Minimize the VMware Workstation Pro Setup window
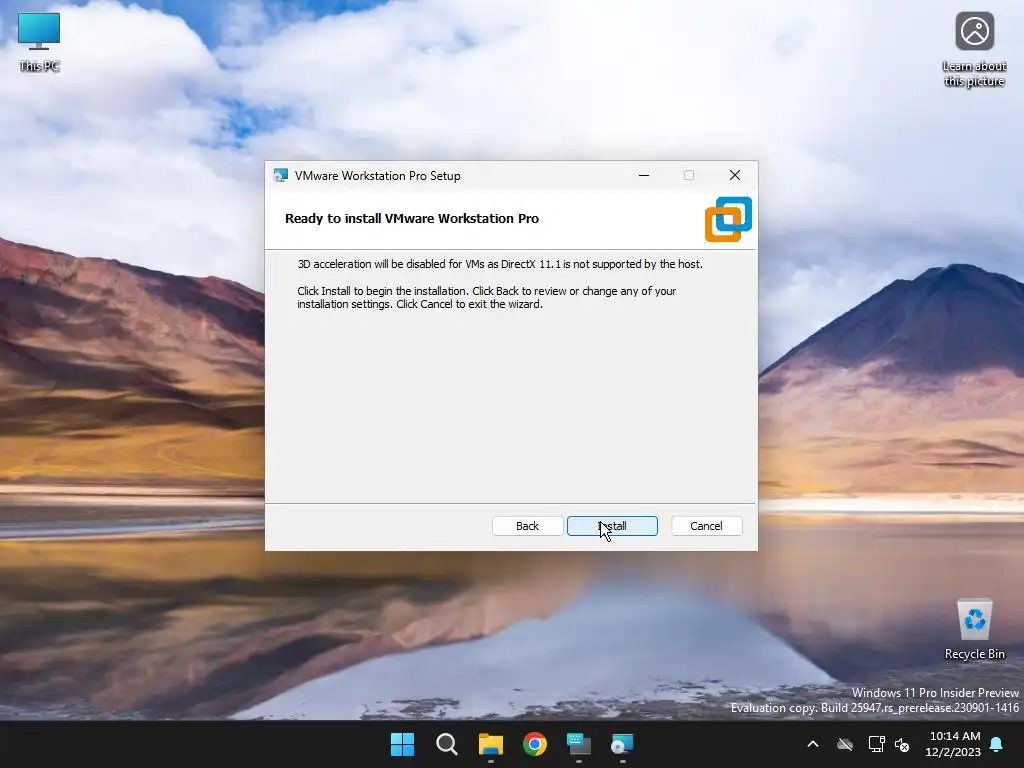 pos(644,175)
